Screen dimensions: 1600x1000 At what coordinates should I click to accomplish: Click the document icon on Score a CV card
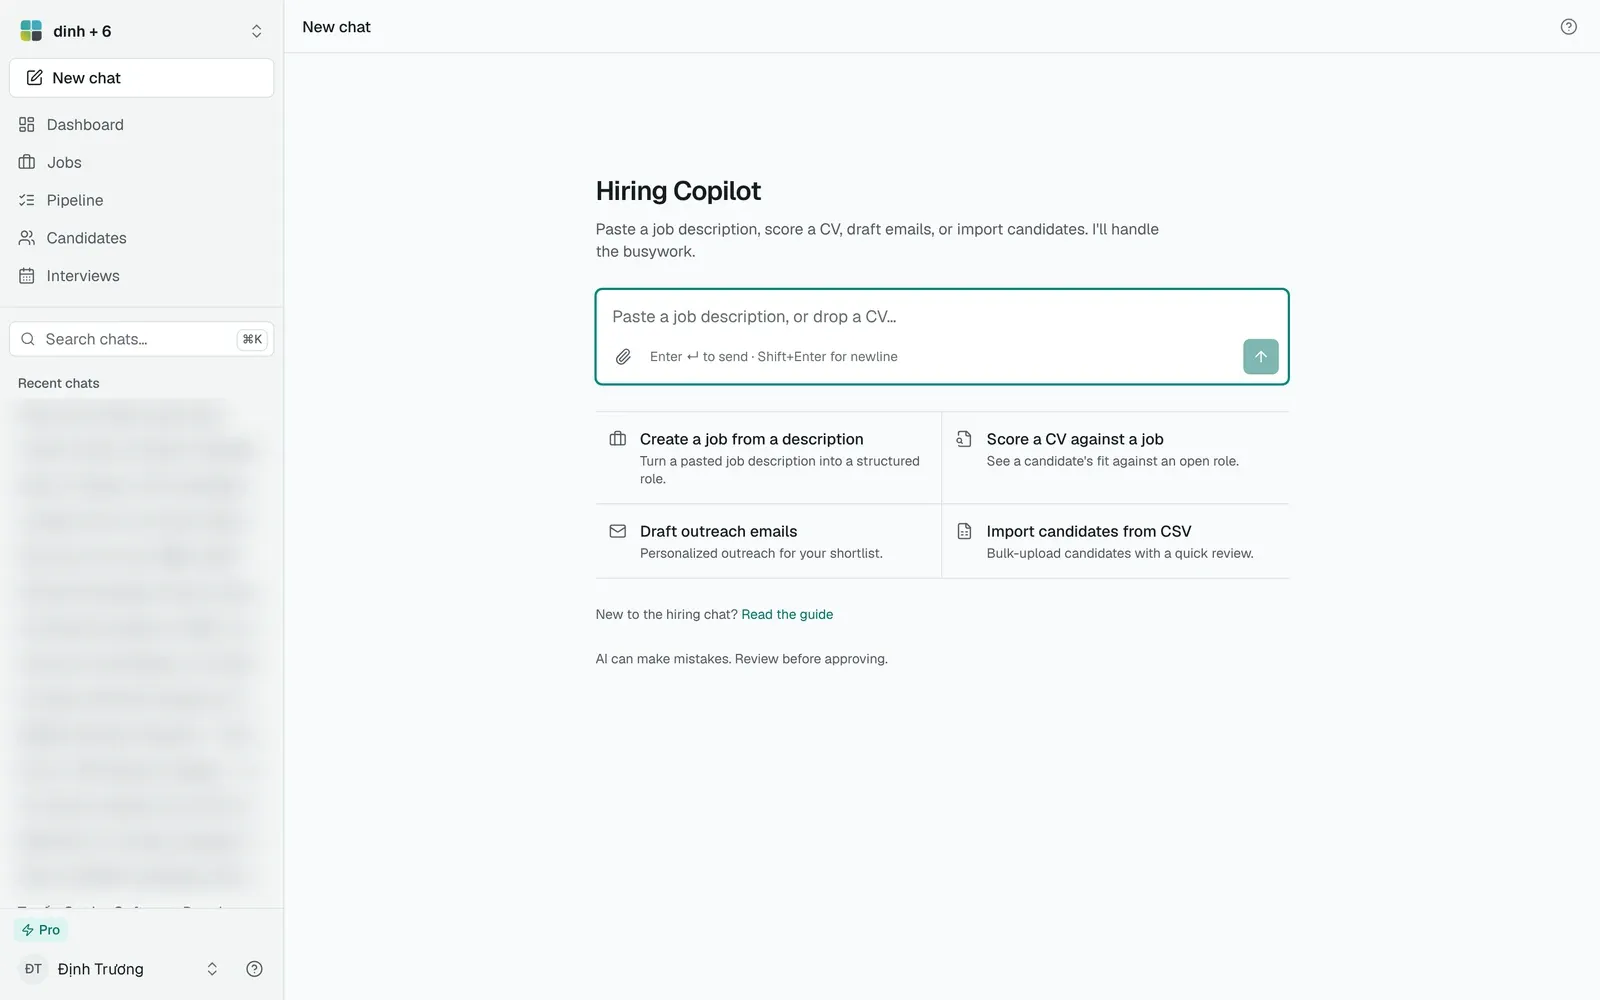coord(964,439)
